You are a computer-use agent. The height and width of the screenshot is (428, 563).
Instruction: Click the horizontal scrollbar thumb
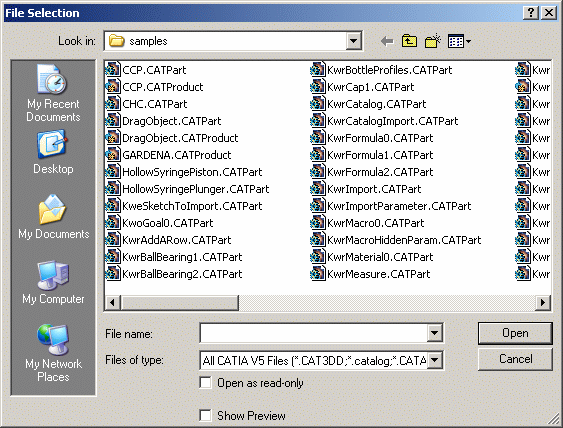pyautogui.click(x=179, y=303)
